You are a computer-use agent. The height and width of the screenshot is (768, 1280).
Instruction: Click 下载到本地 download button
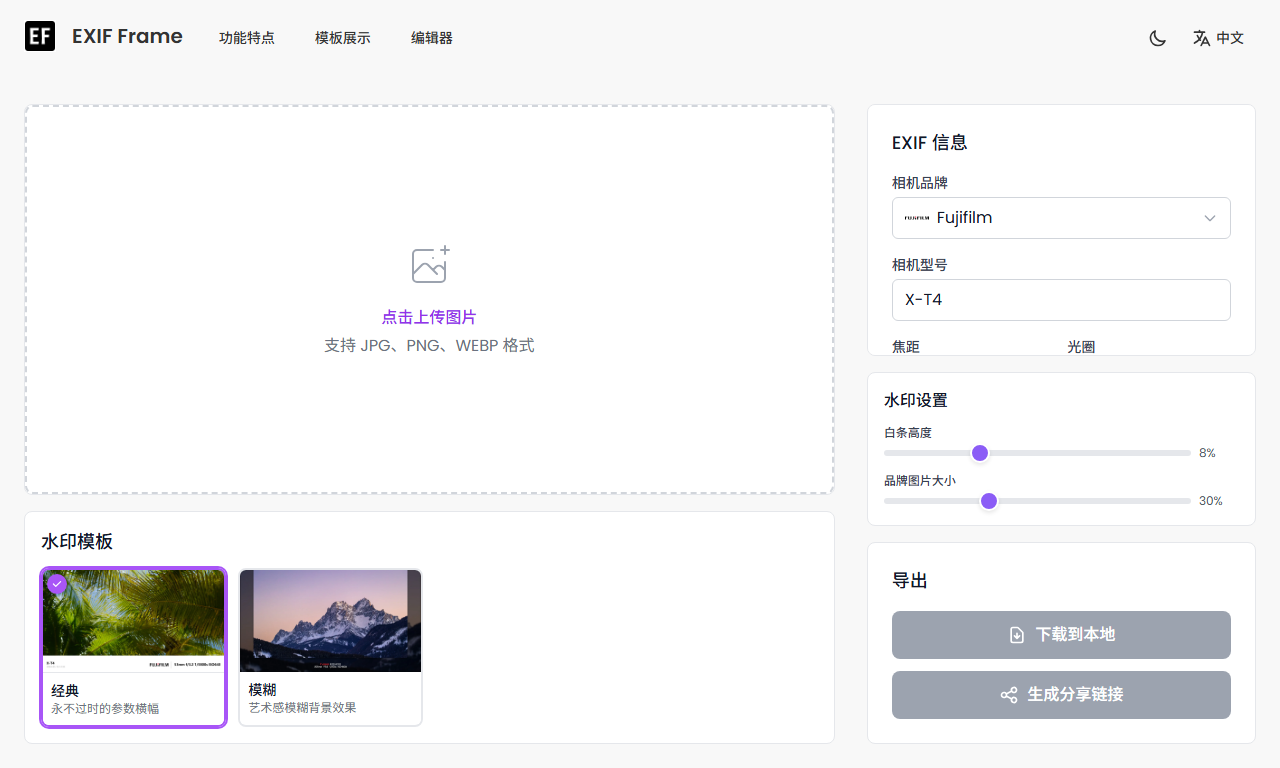click(x=1061, y=635)
